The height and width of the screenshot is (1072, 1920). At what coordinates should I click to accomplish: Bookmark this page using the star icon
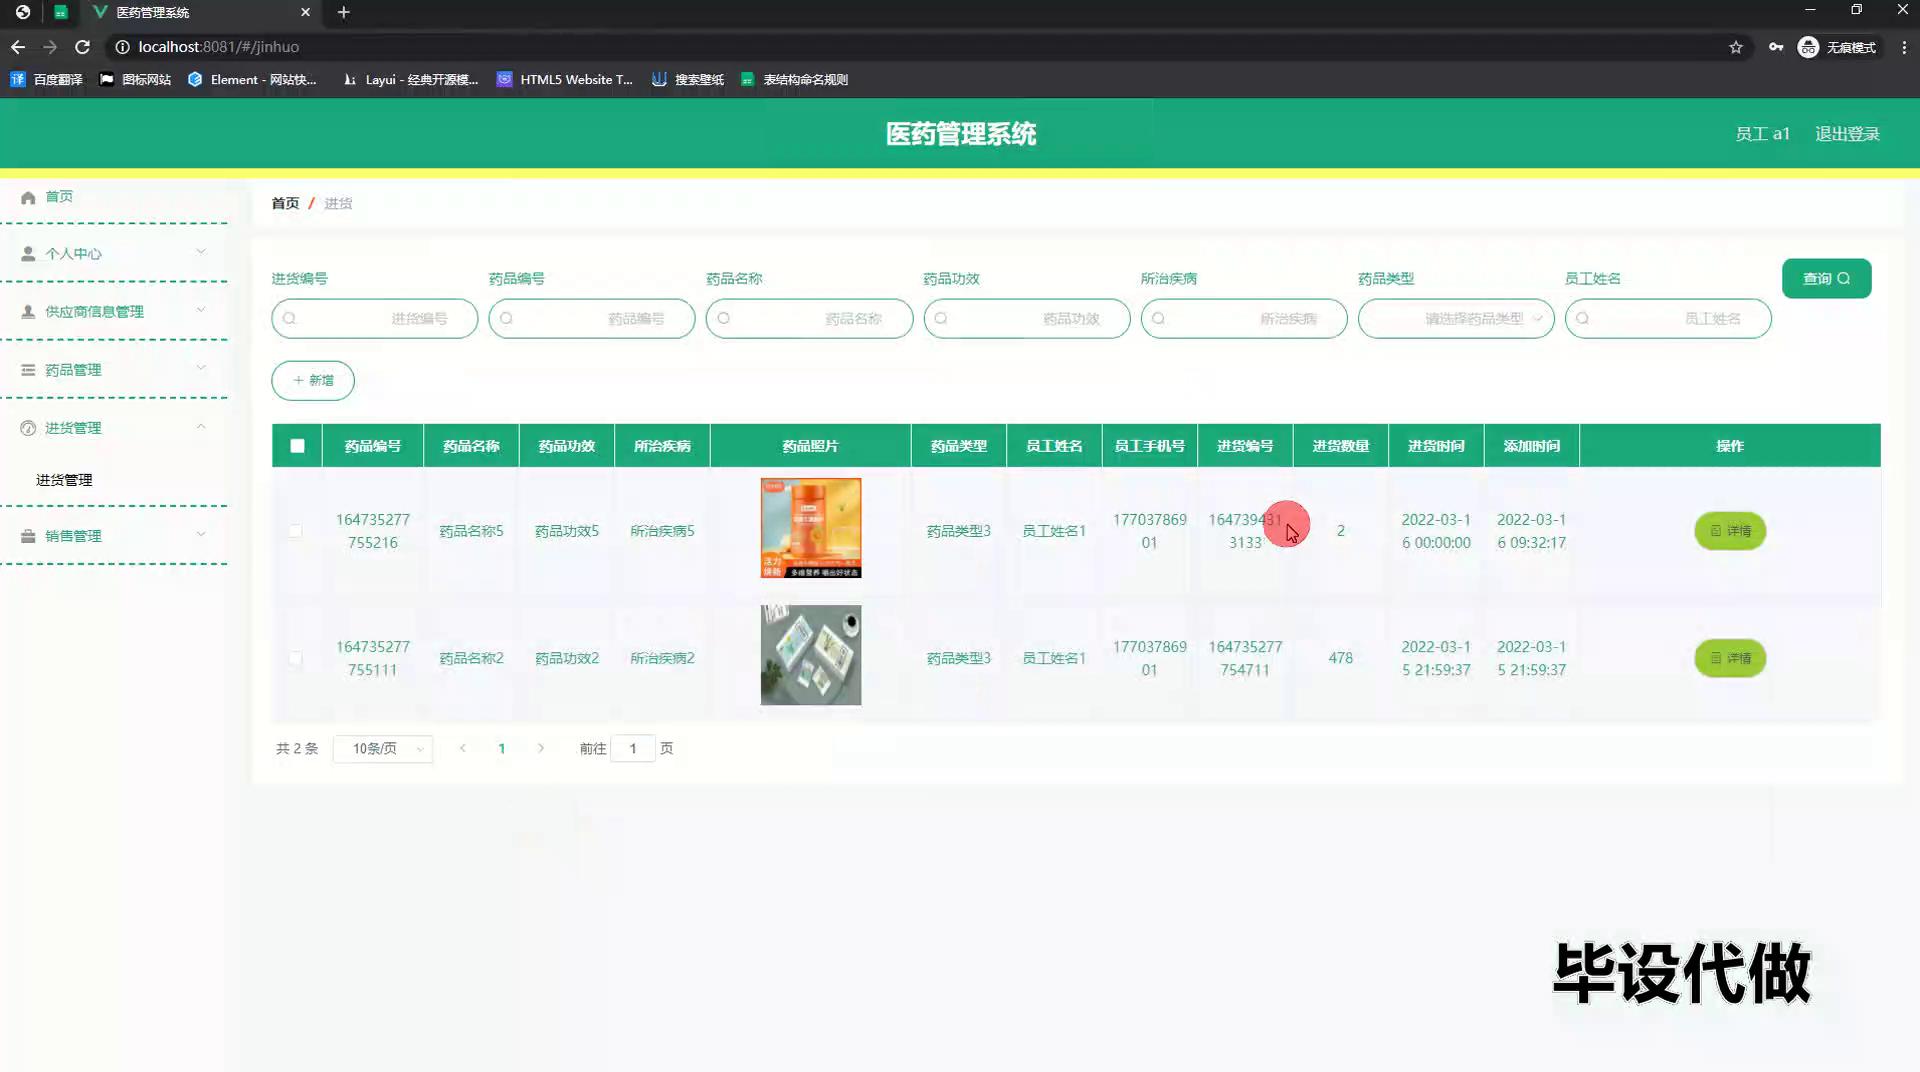coord(1736,47)
